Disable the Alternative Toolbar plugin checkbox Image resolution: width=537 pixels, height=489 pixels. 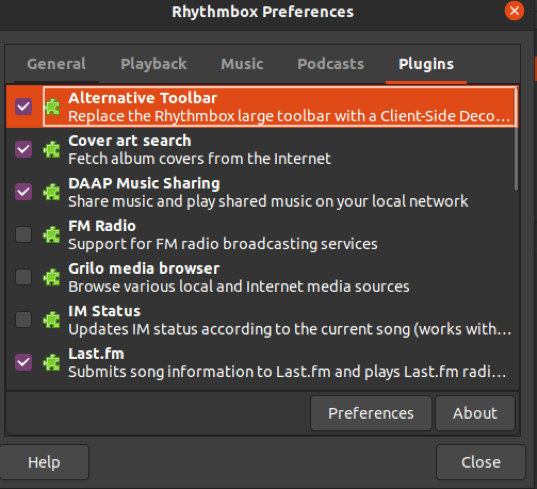pos(24,106)
